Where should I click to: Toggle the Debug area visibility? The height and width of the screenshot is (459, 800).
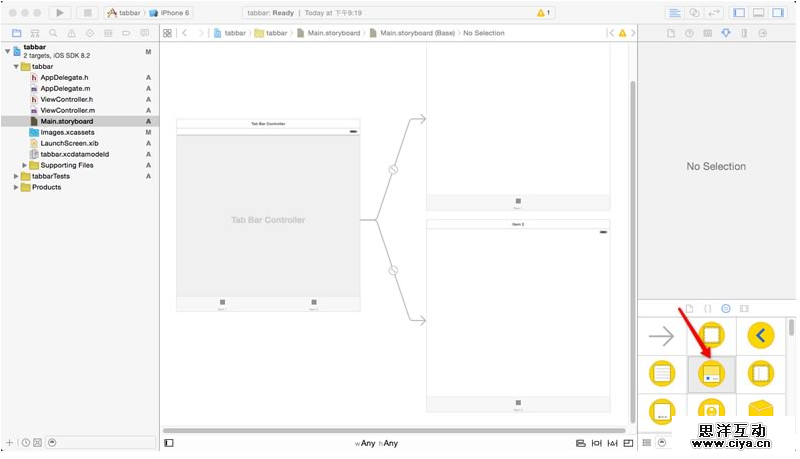[759, 13]
